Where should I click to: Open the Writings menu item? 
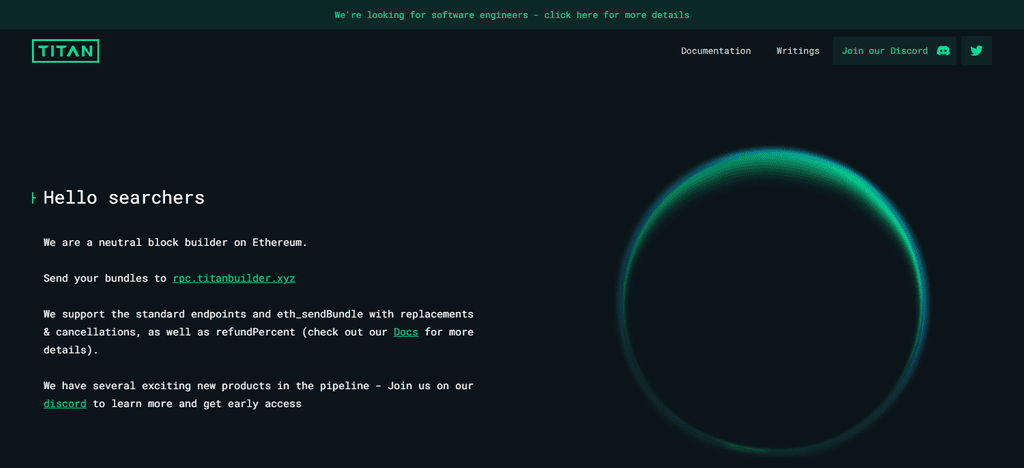(x=797, y=51)
